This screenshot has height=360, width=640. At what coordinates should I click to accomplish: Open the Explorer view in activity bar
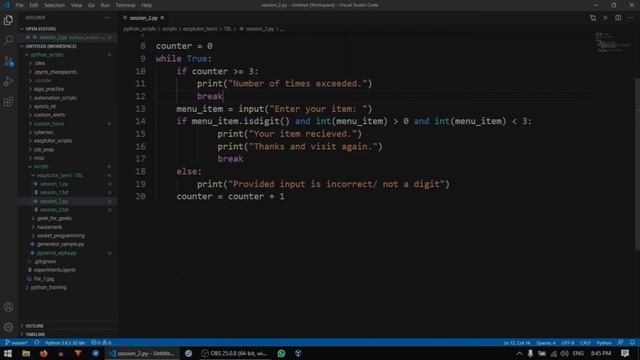[x=8, y=20]
